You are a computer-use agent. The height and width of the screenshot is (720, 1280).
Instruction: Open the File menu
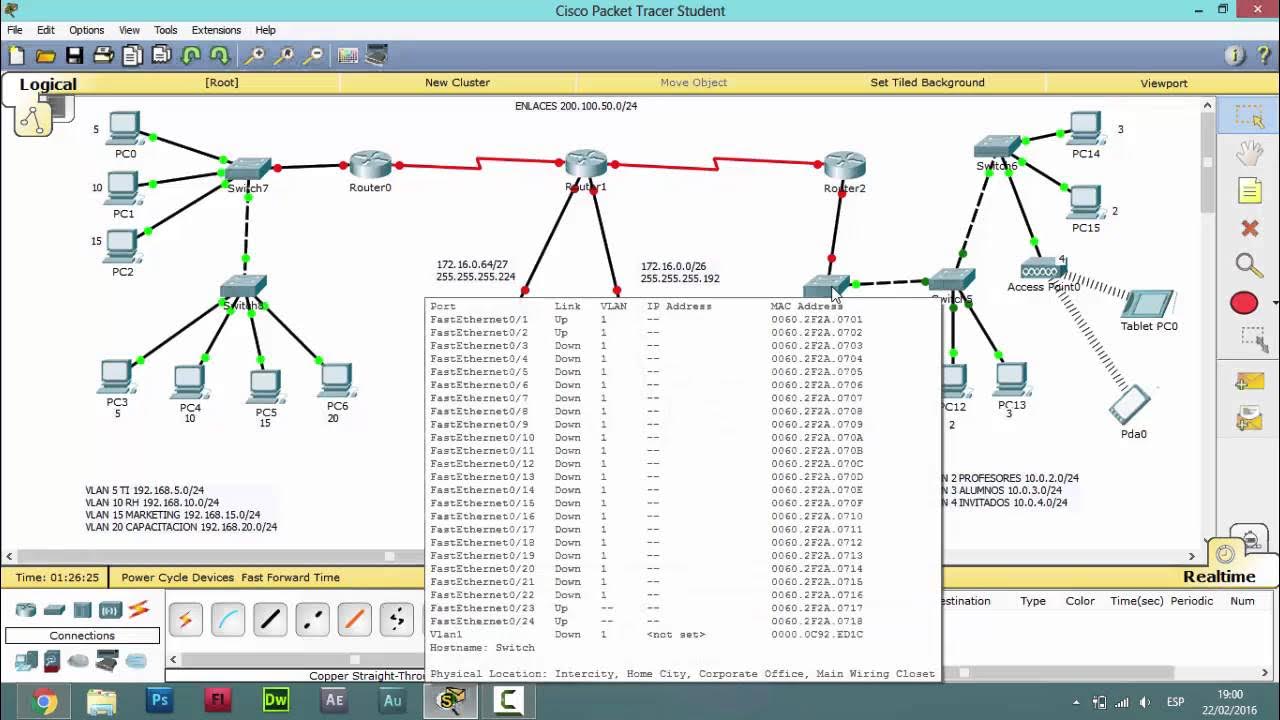coord(15,30)
